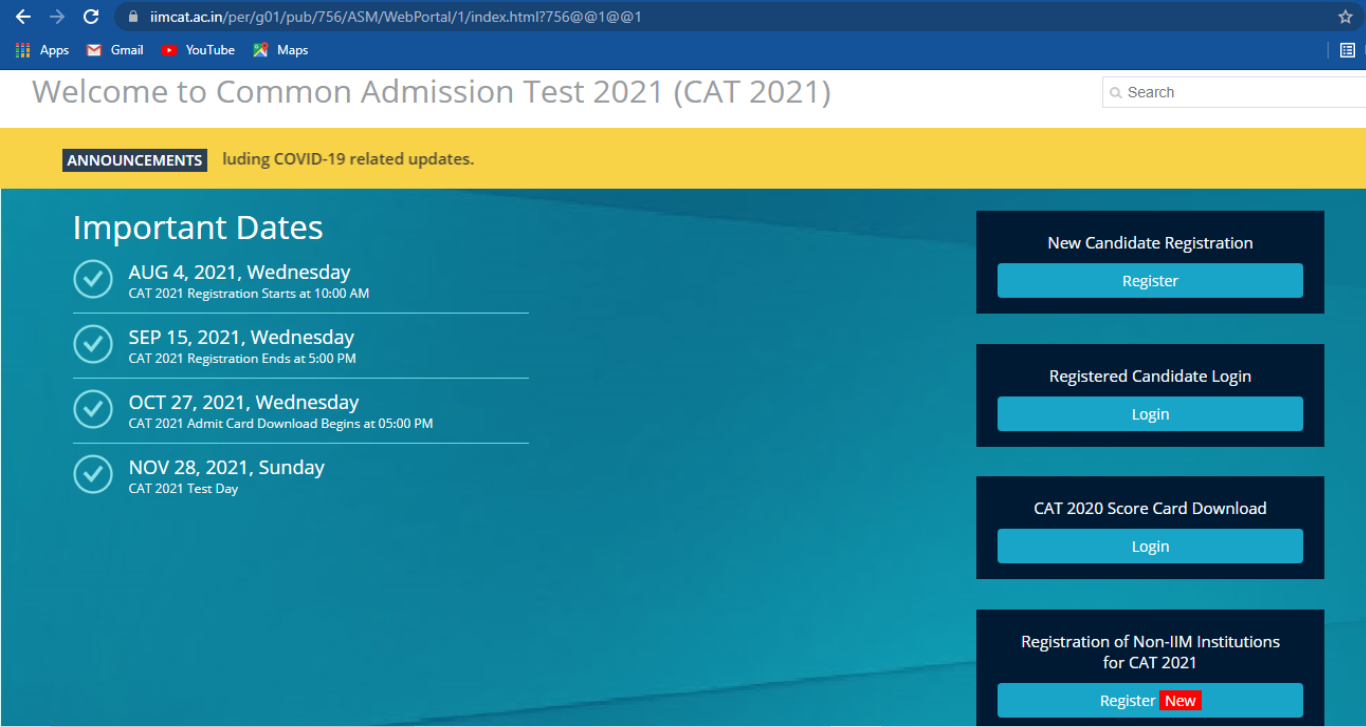Click Register under New Candidate Registration
This screenshot has width=1366, height=727.
[x=1150, y=281]
